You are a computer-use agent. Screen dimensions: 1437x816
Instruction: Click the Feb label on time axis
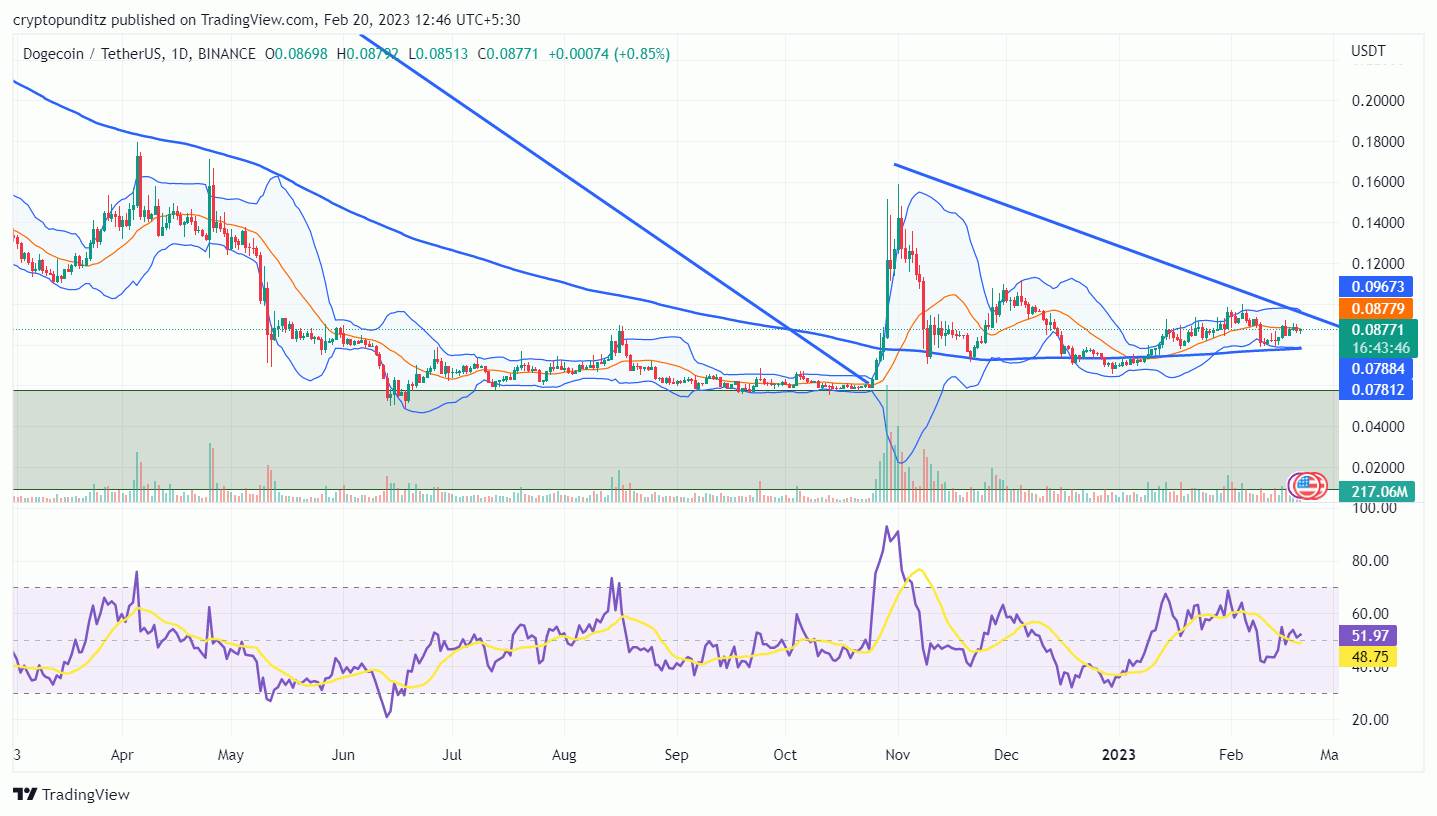(x=1230, y=754)
